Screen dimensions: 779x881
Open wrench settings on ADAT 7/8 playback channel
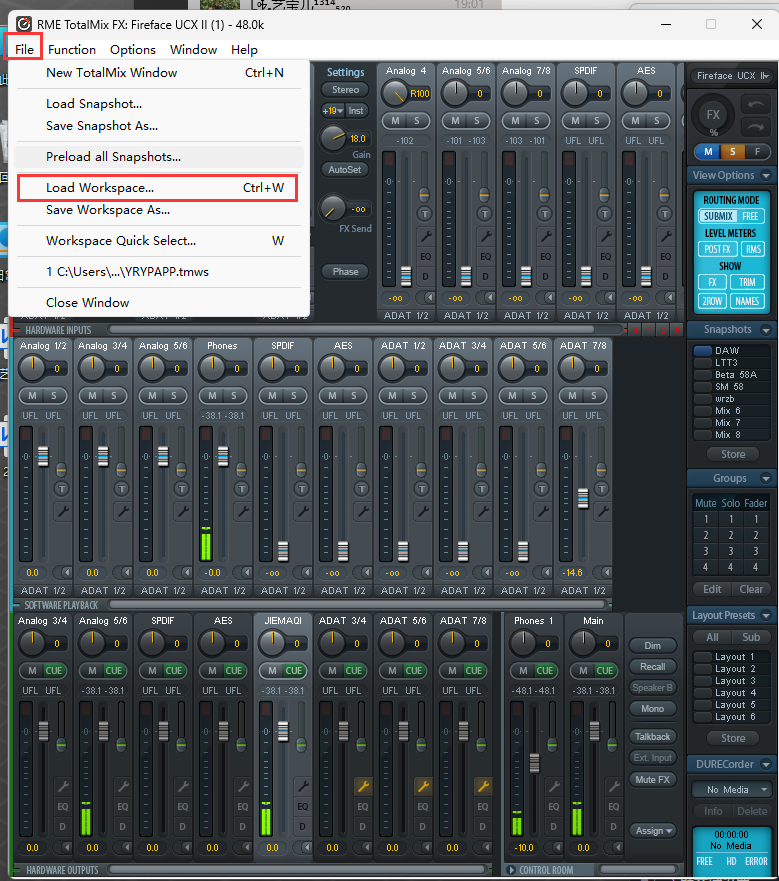point(603,511)
